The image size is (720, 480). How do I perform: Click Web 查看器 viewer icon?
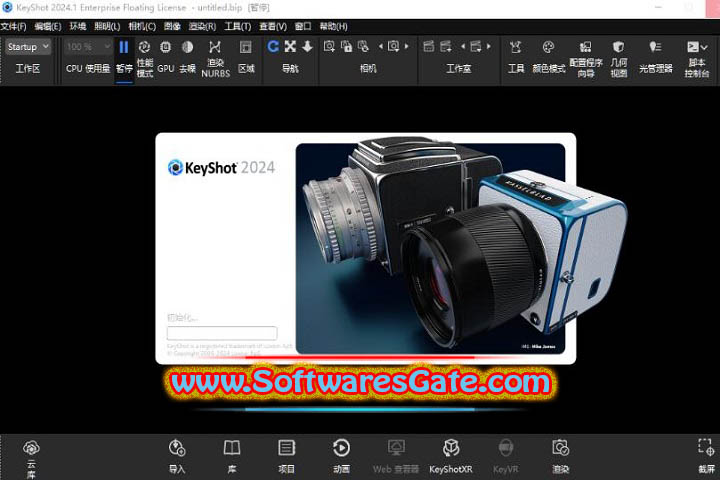tap(396, 457)
